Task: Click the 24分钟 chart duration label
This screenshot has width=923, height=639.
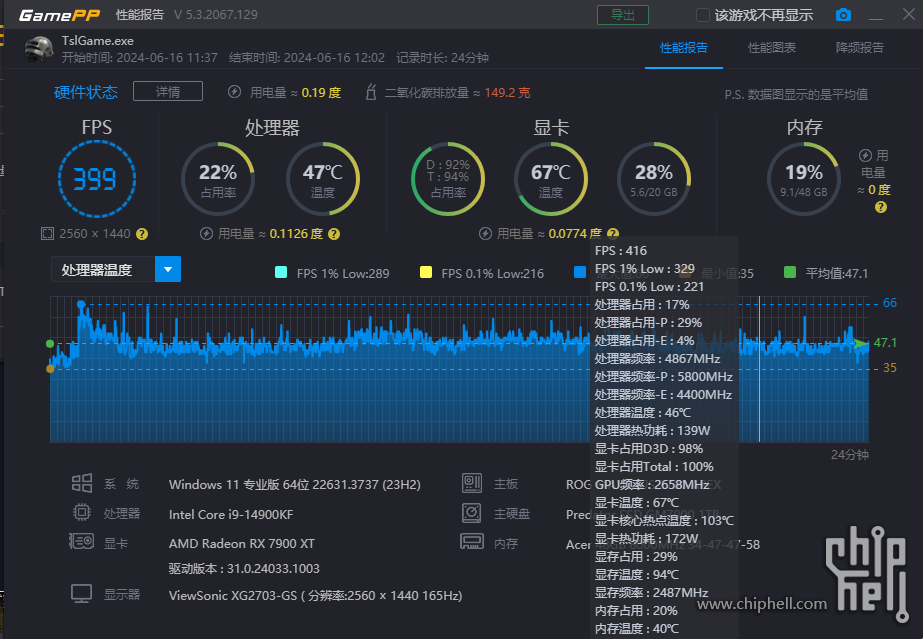Action: 849,455
